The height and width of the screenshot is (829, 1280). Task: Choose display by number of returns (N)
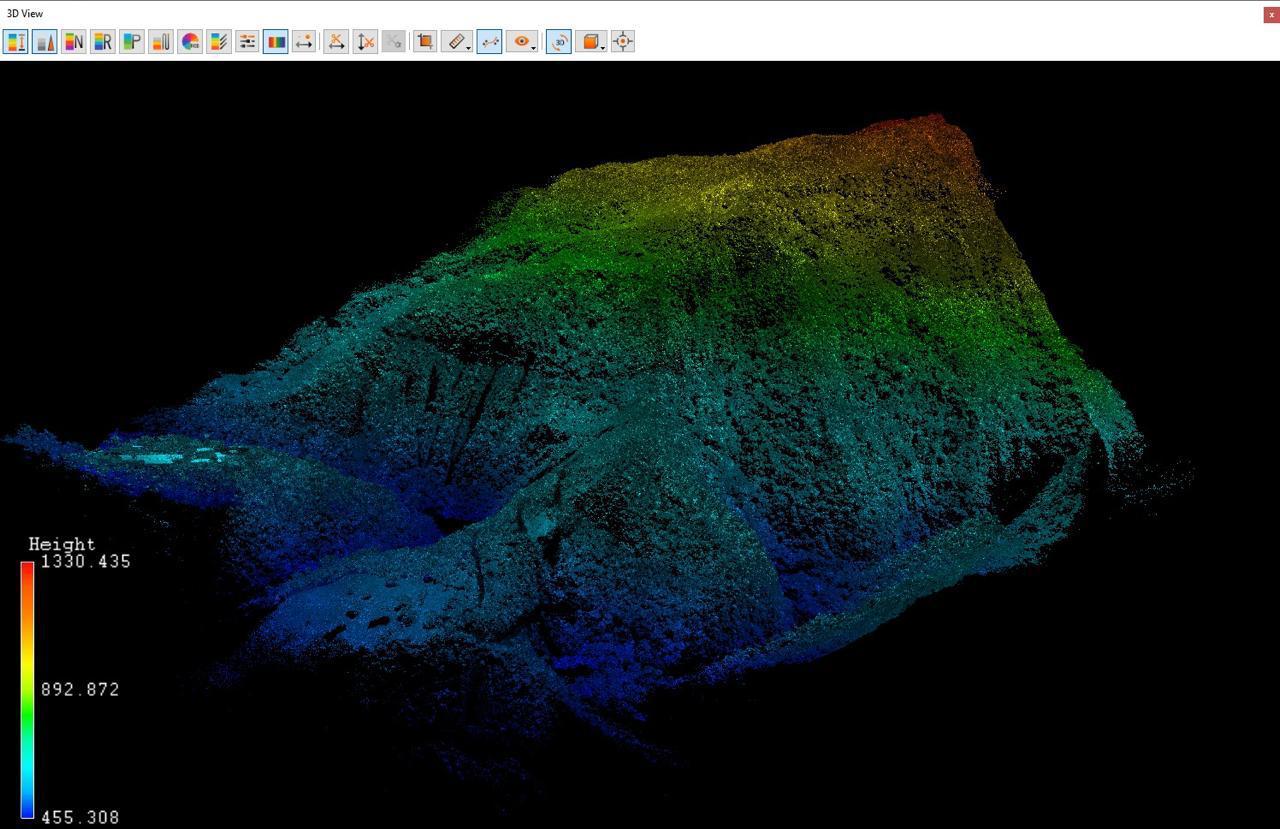click(74, 41)
